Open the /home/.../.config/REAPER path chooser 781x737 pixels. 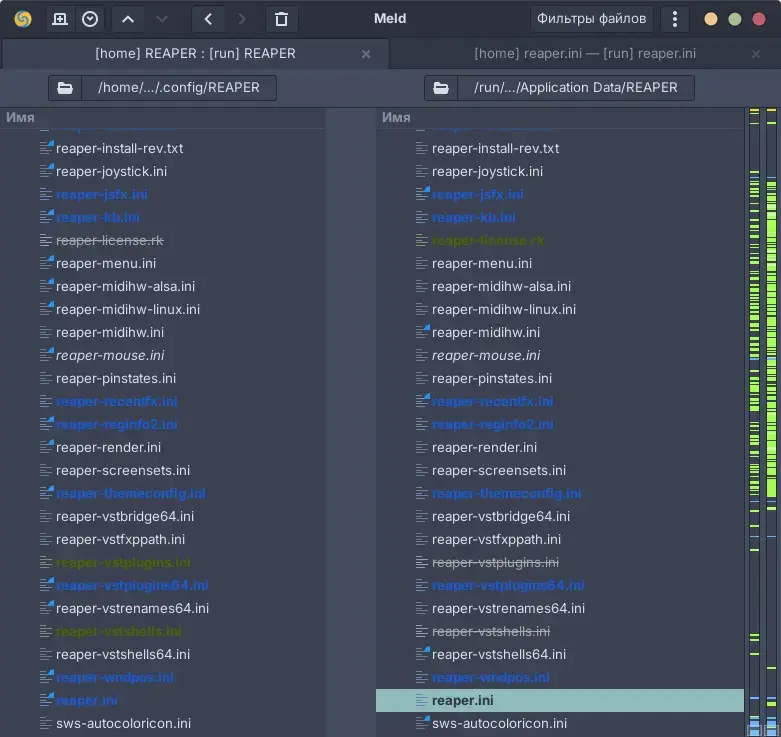[x=178, y=87]
